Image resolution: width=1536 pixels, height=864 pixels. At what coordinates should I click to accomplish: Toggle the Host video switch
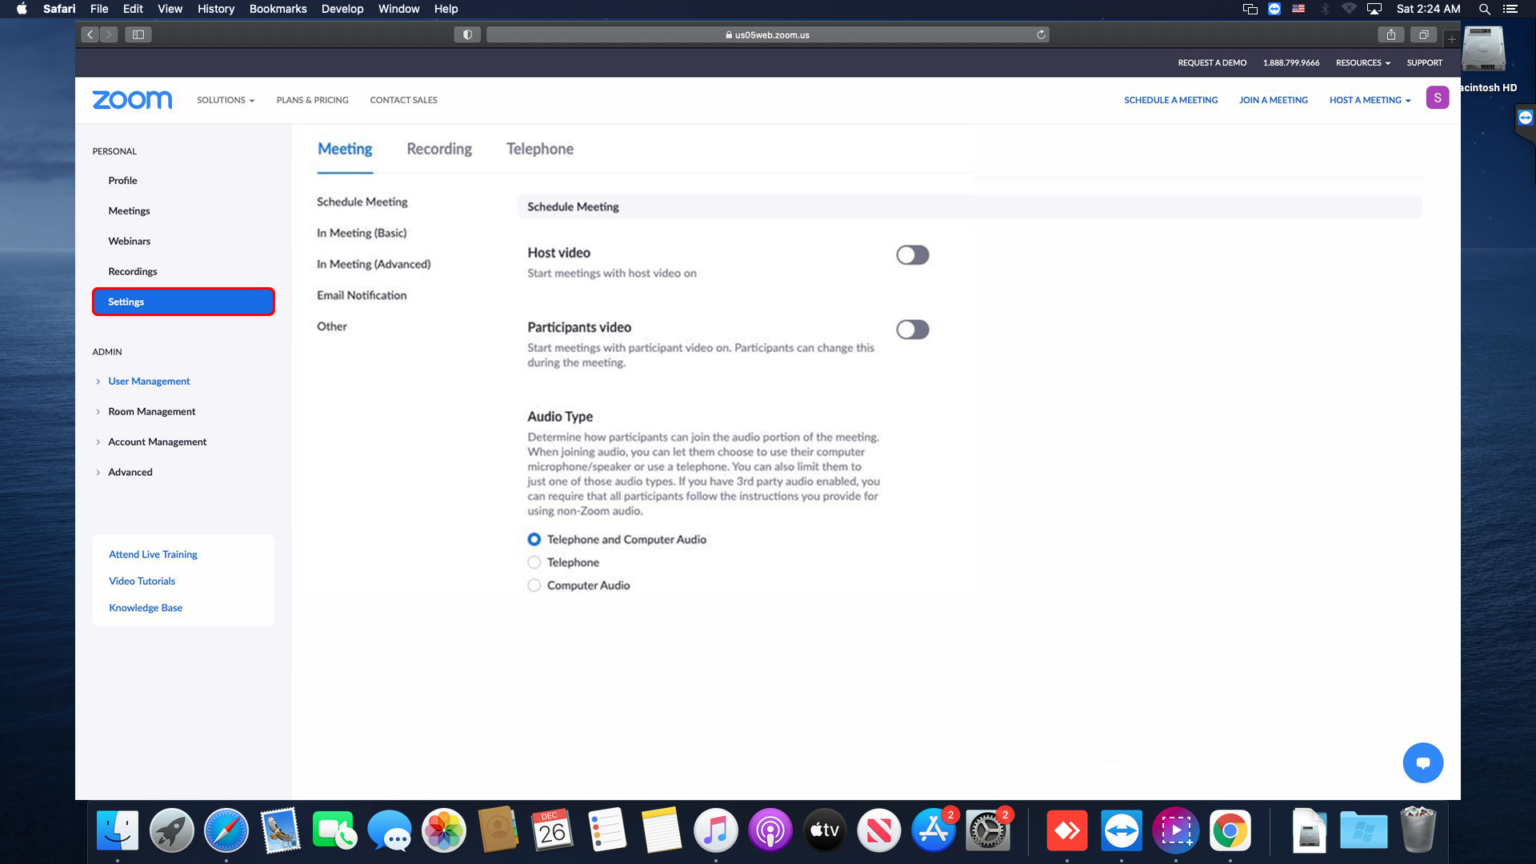(x=912, y=254)
